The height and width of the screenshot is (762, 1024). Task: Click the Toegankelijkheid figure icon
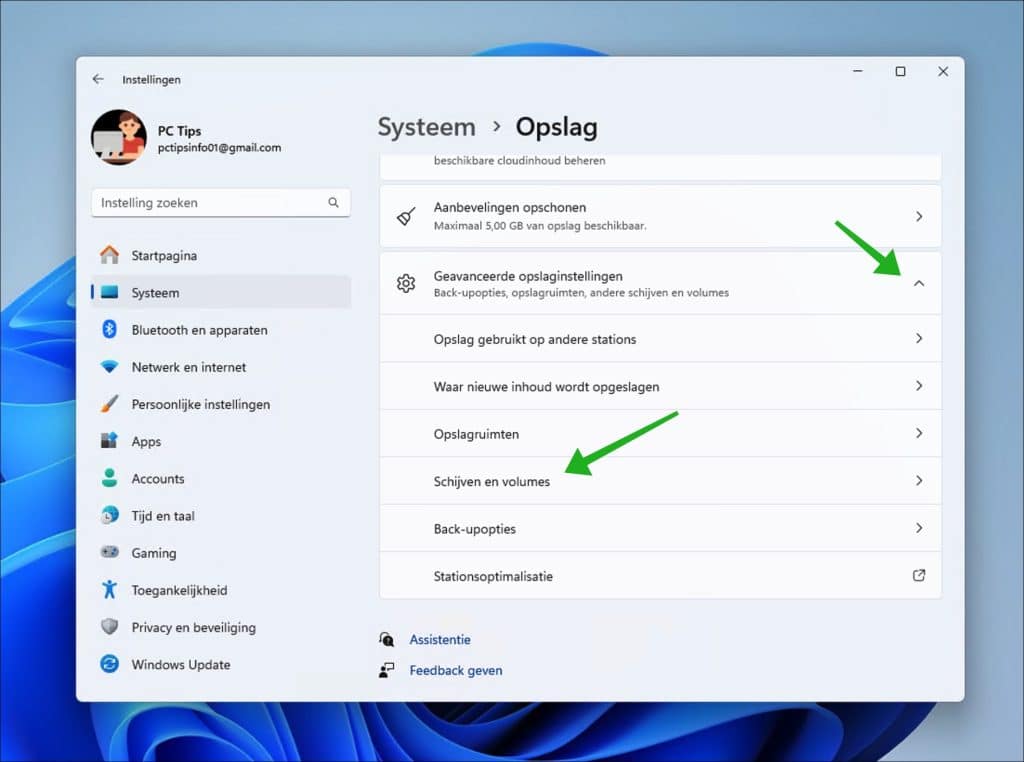tap(110, 590)
